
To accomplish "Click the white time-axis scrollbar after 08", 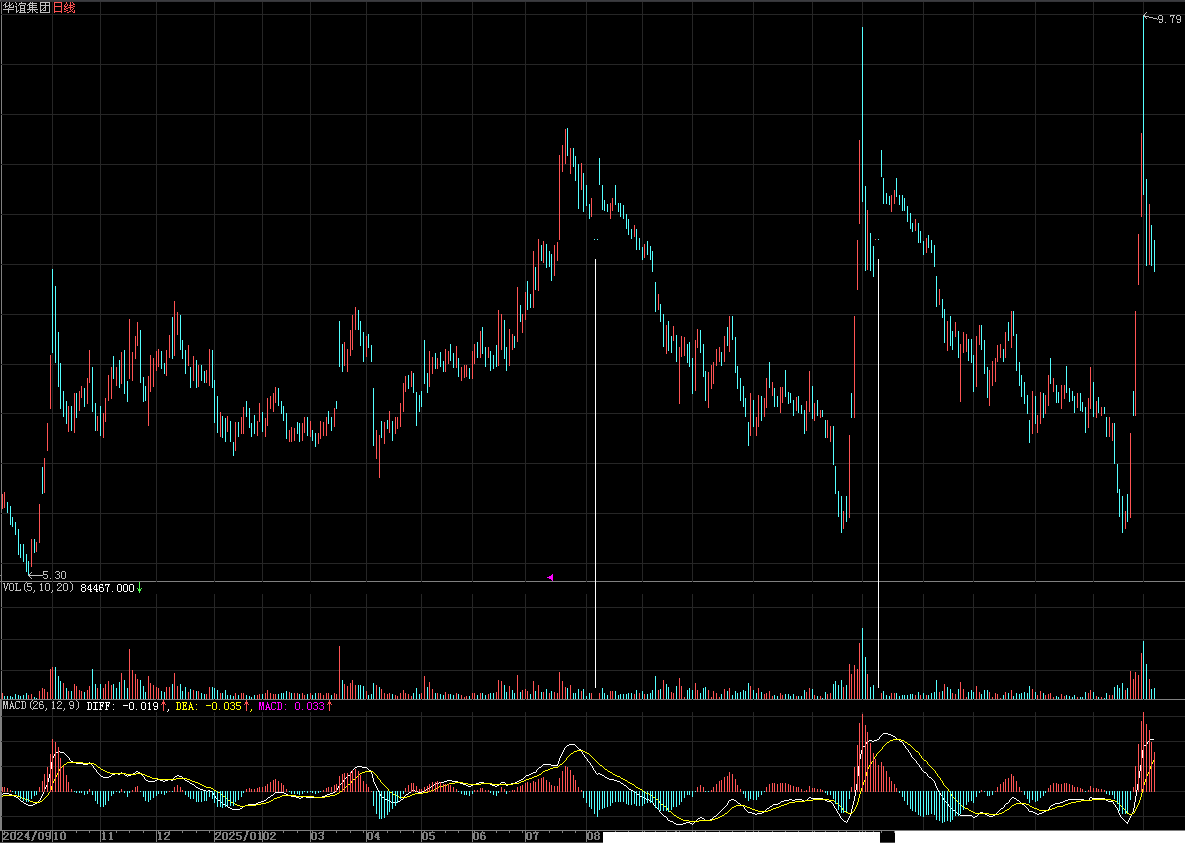I will 741,837.
